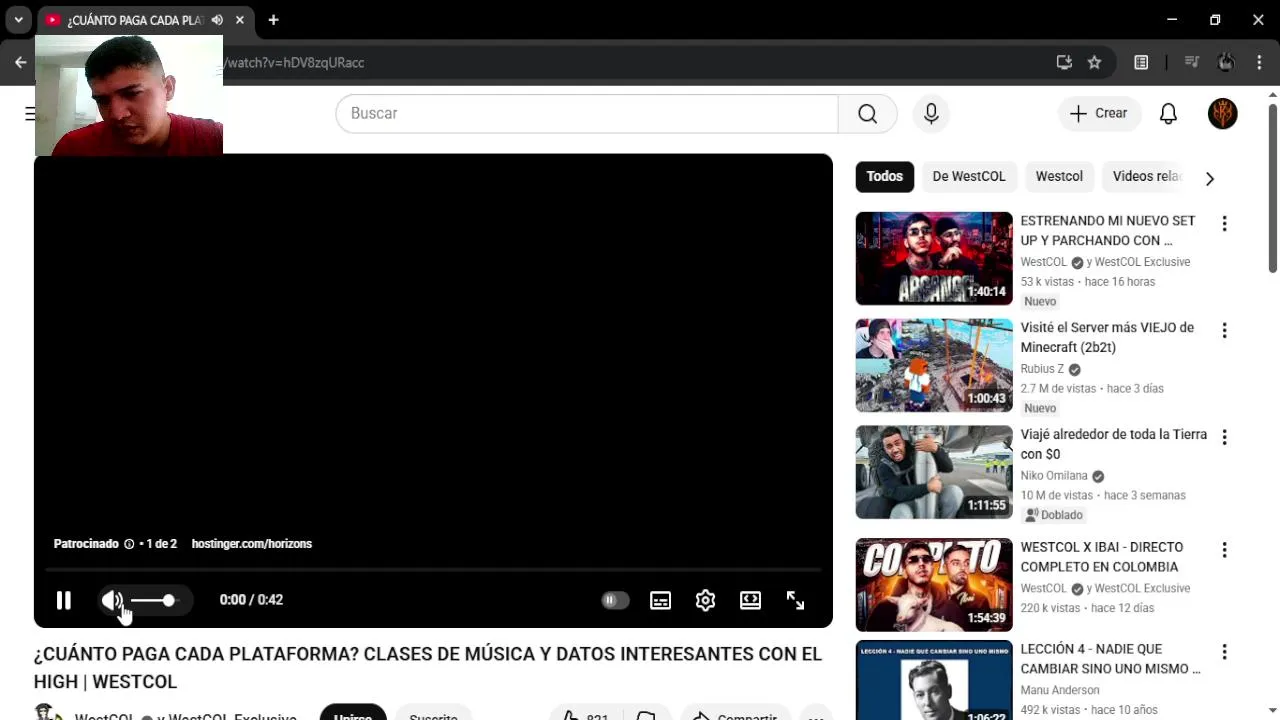Like the video with the thumbs-up button
This screenshot has height=720, width=1280.
coord(586,712)
